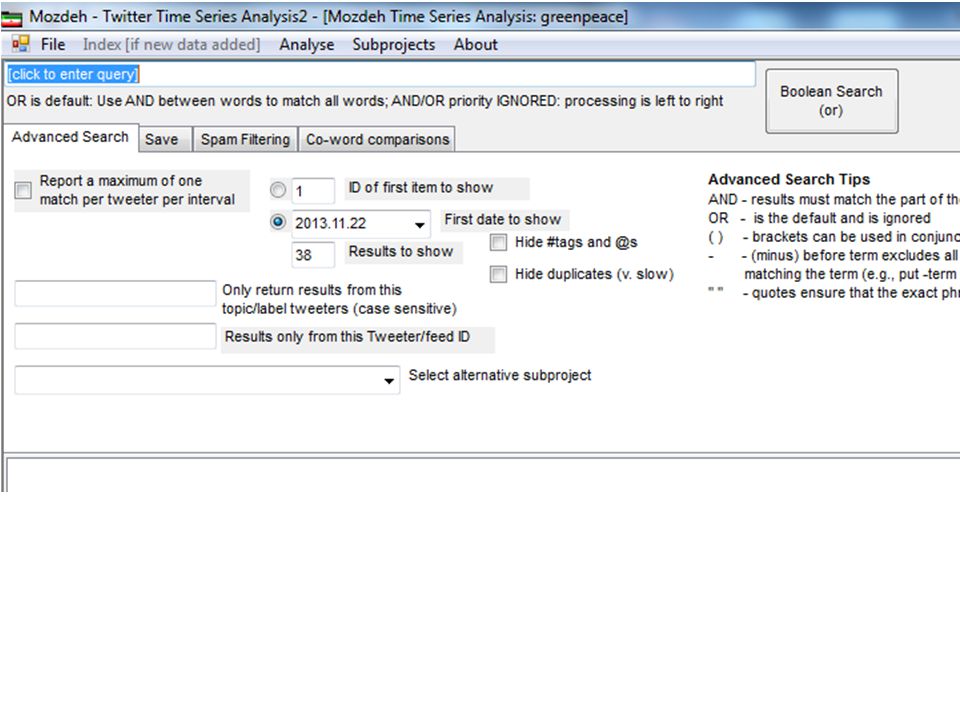Click 'Results only from this Tweeter/feed ID' label
Image resolution: width=960 pixels, height=720 pixels.
point(347,336)
